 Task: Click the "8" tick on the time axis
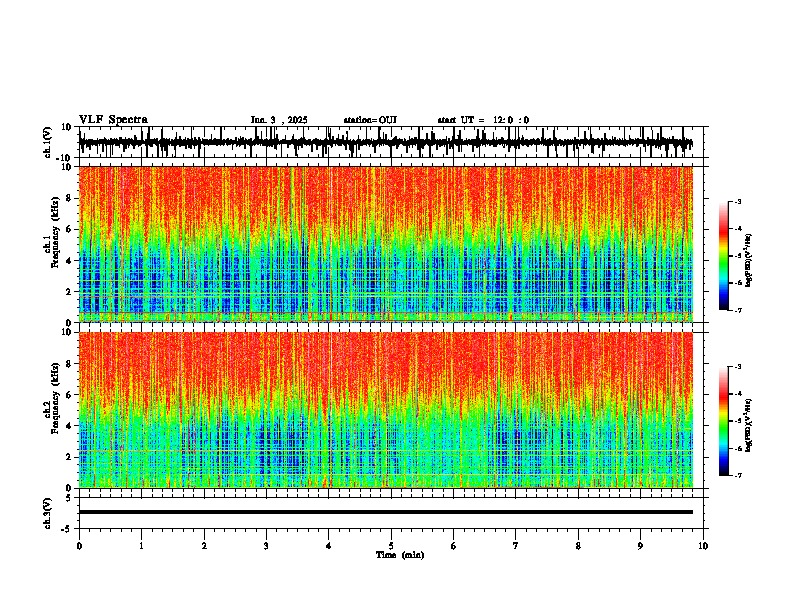[578, 546]
